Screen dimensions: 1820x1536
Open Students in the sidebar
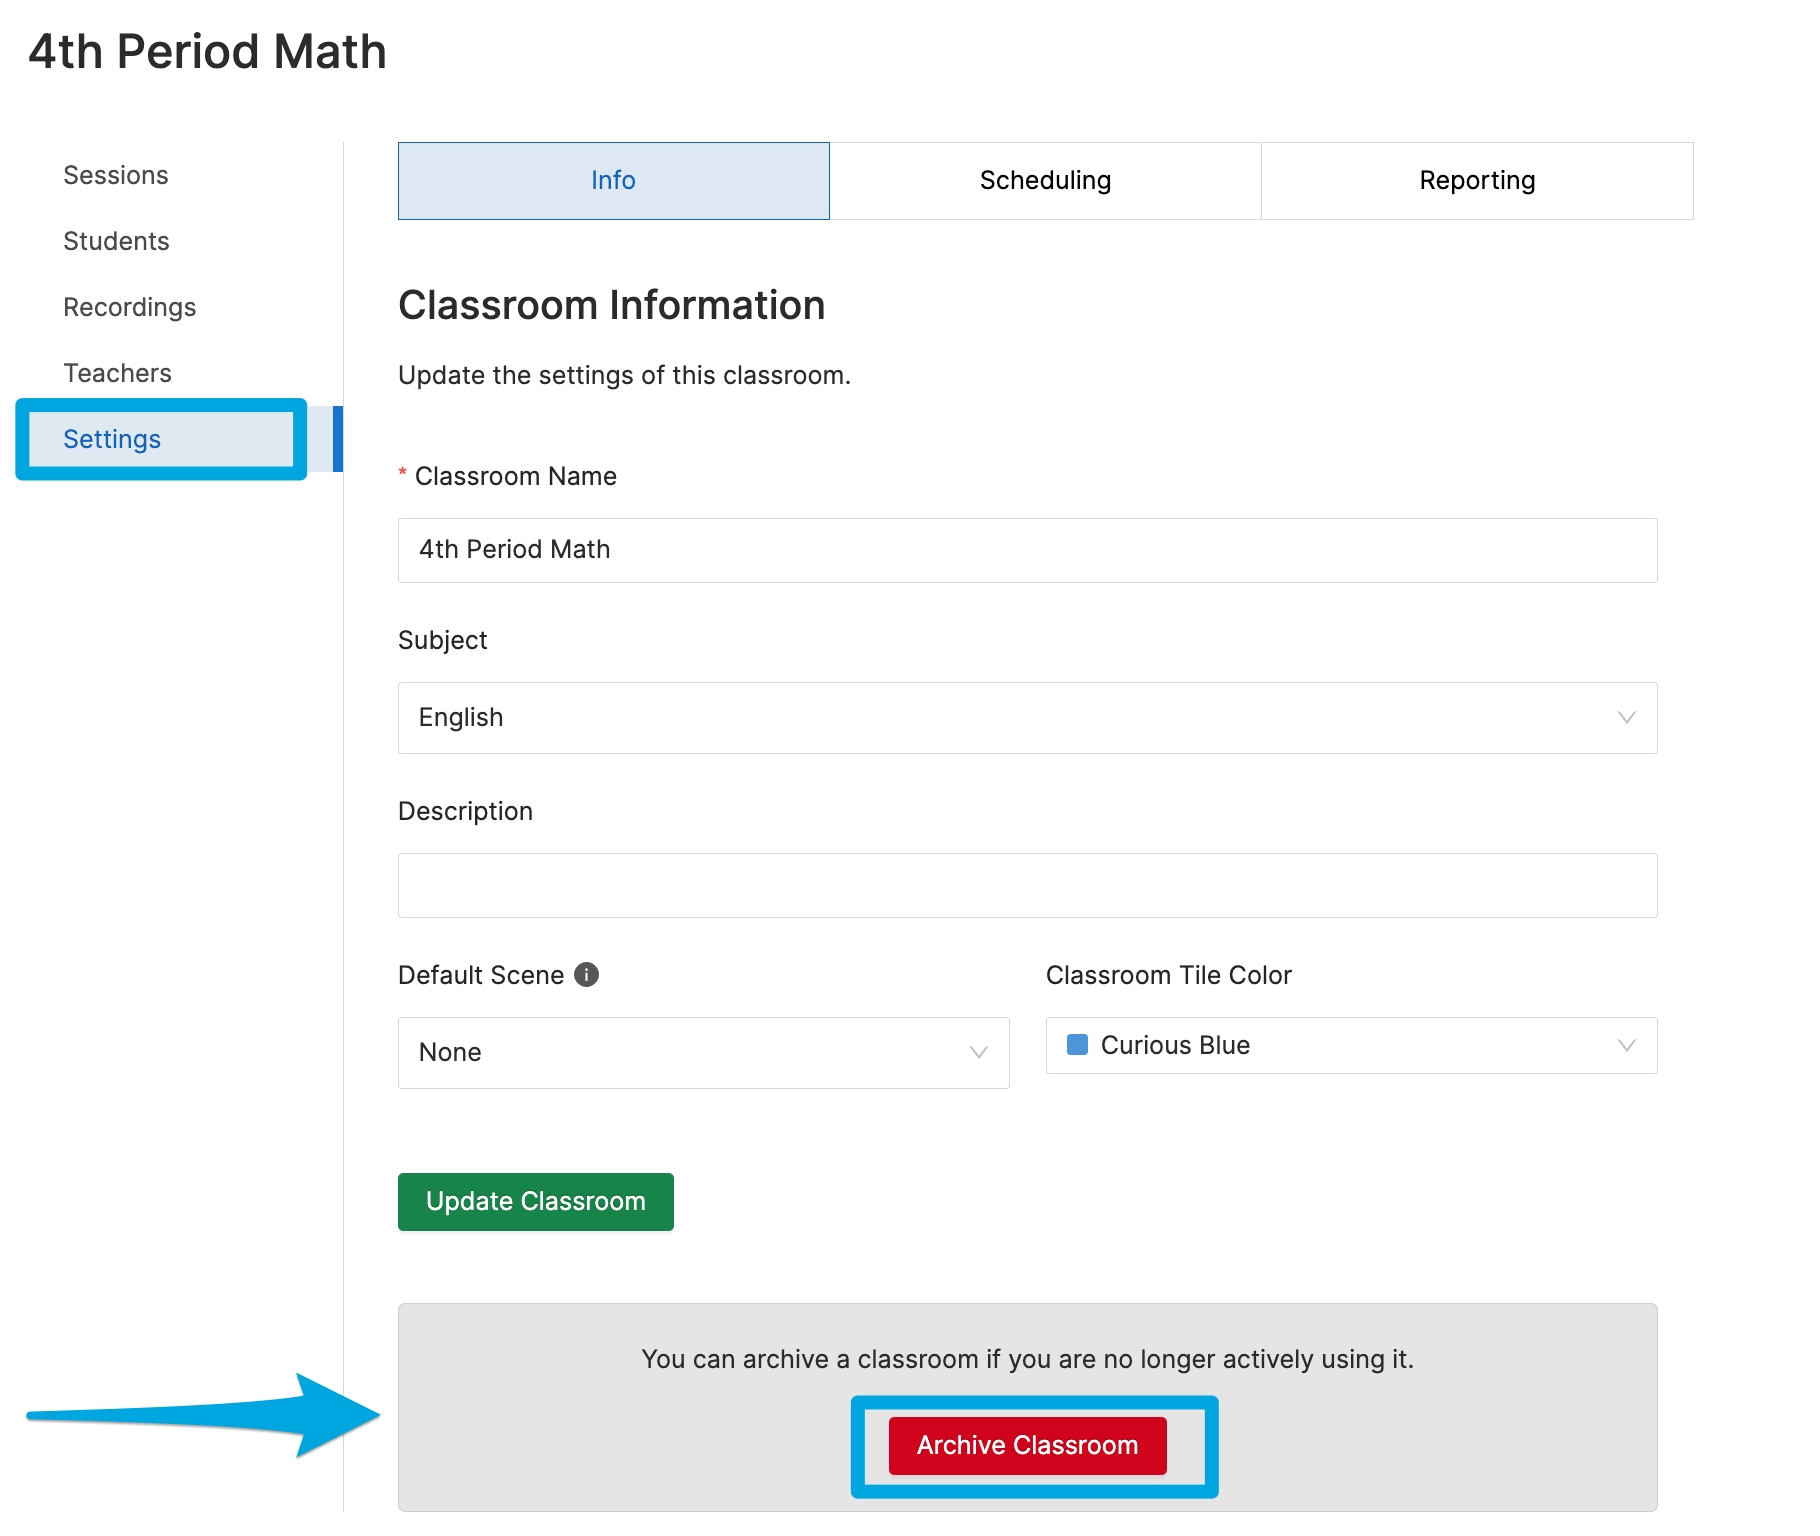[116, 241]
